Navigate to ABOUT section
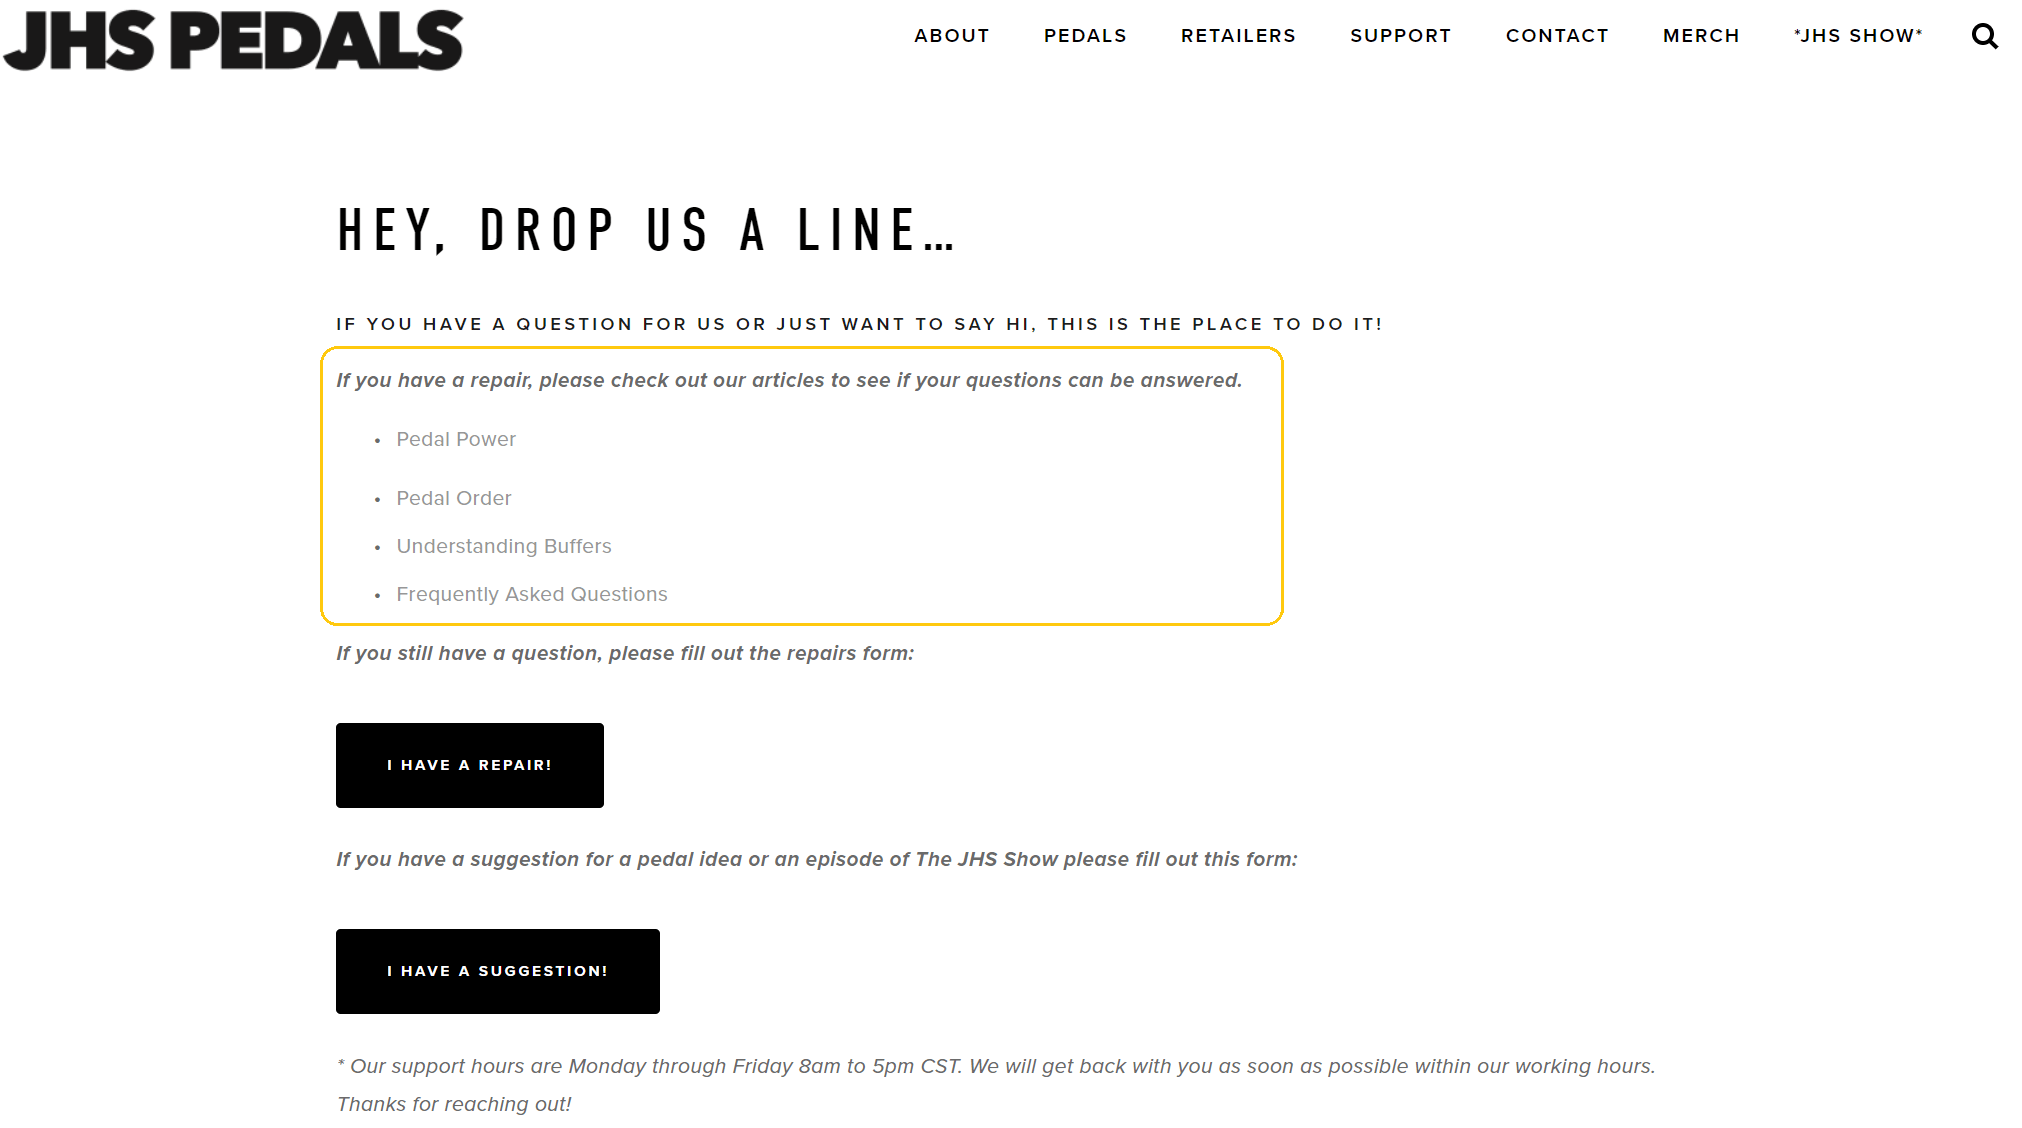This screenshot has width=2022, height=1128. [x=951, y=36]
